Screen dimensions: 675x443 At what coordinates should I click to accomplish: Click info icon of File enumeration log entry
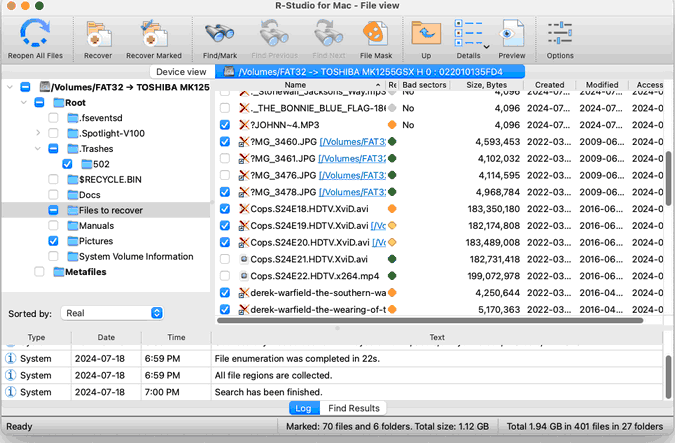point(10,358)
